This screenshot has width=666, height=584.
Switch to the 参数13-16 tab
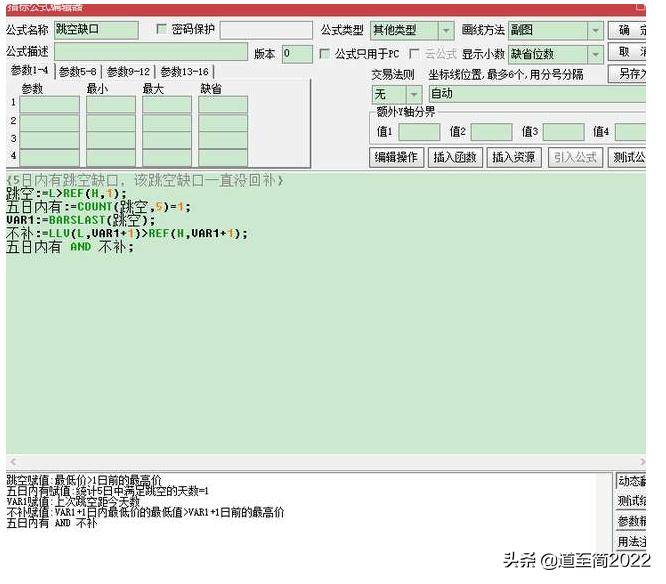pos(184,71)
